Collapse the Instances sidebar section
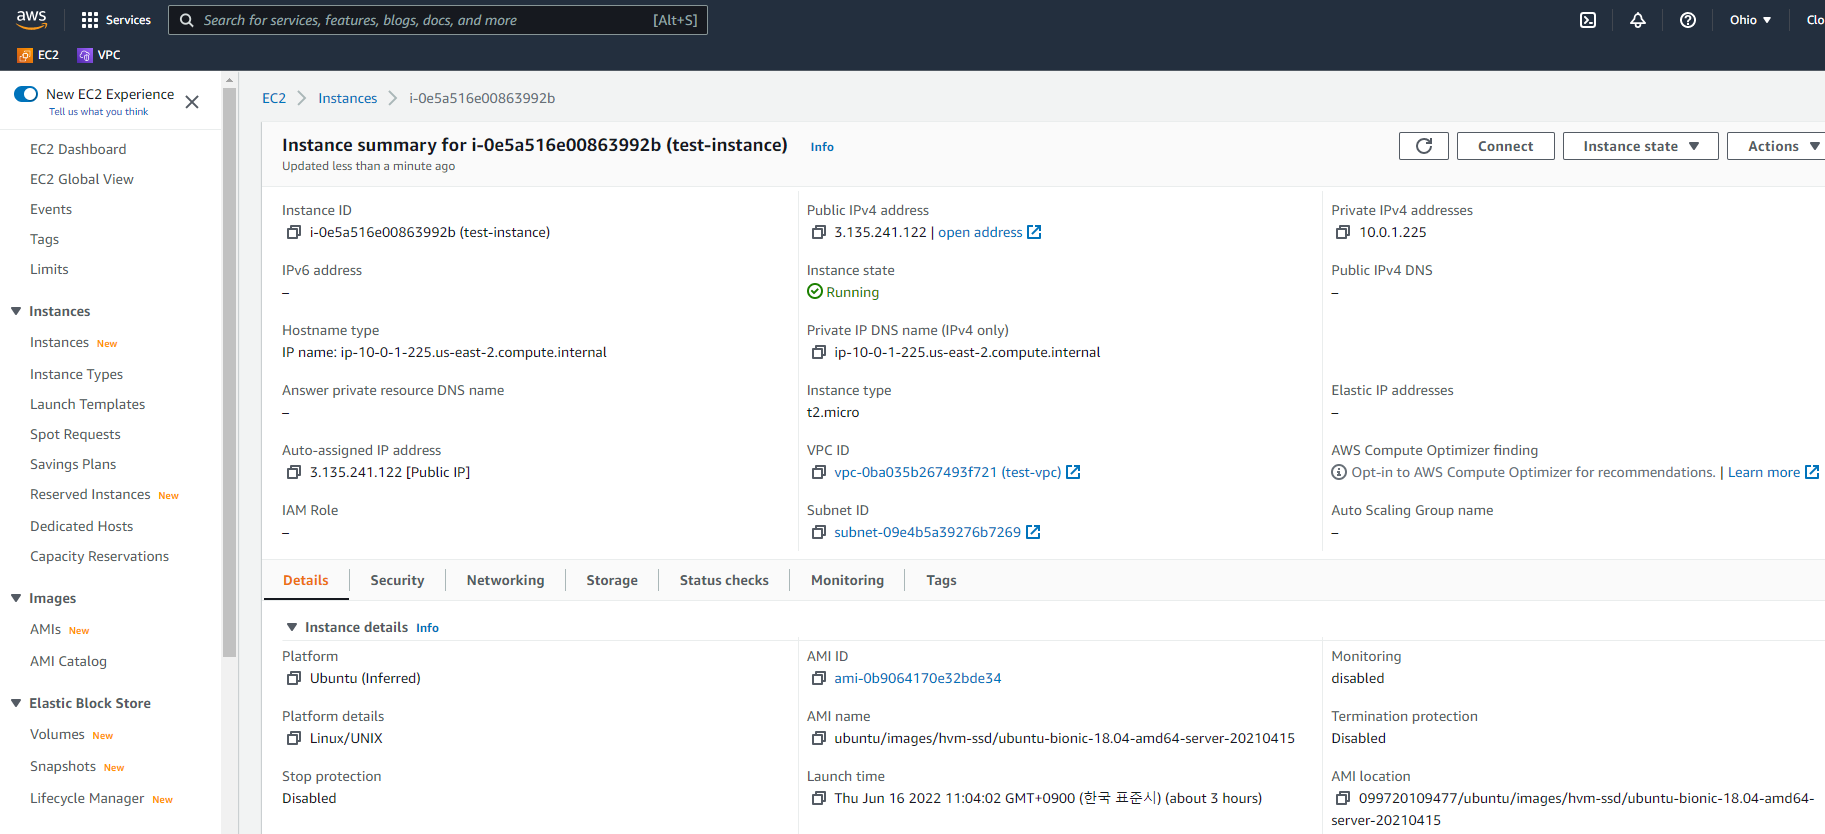This screenshot has height=834, width=1825. point(16,311)
